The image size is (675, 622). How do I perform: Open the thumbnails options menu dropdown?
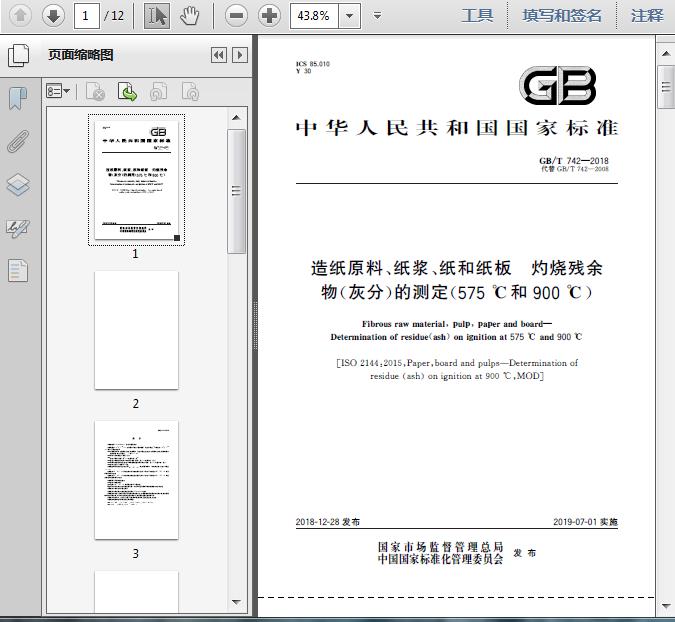[x=58, y=91]
